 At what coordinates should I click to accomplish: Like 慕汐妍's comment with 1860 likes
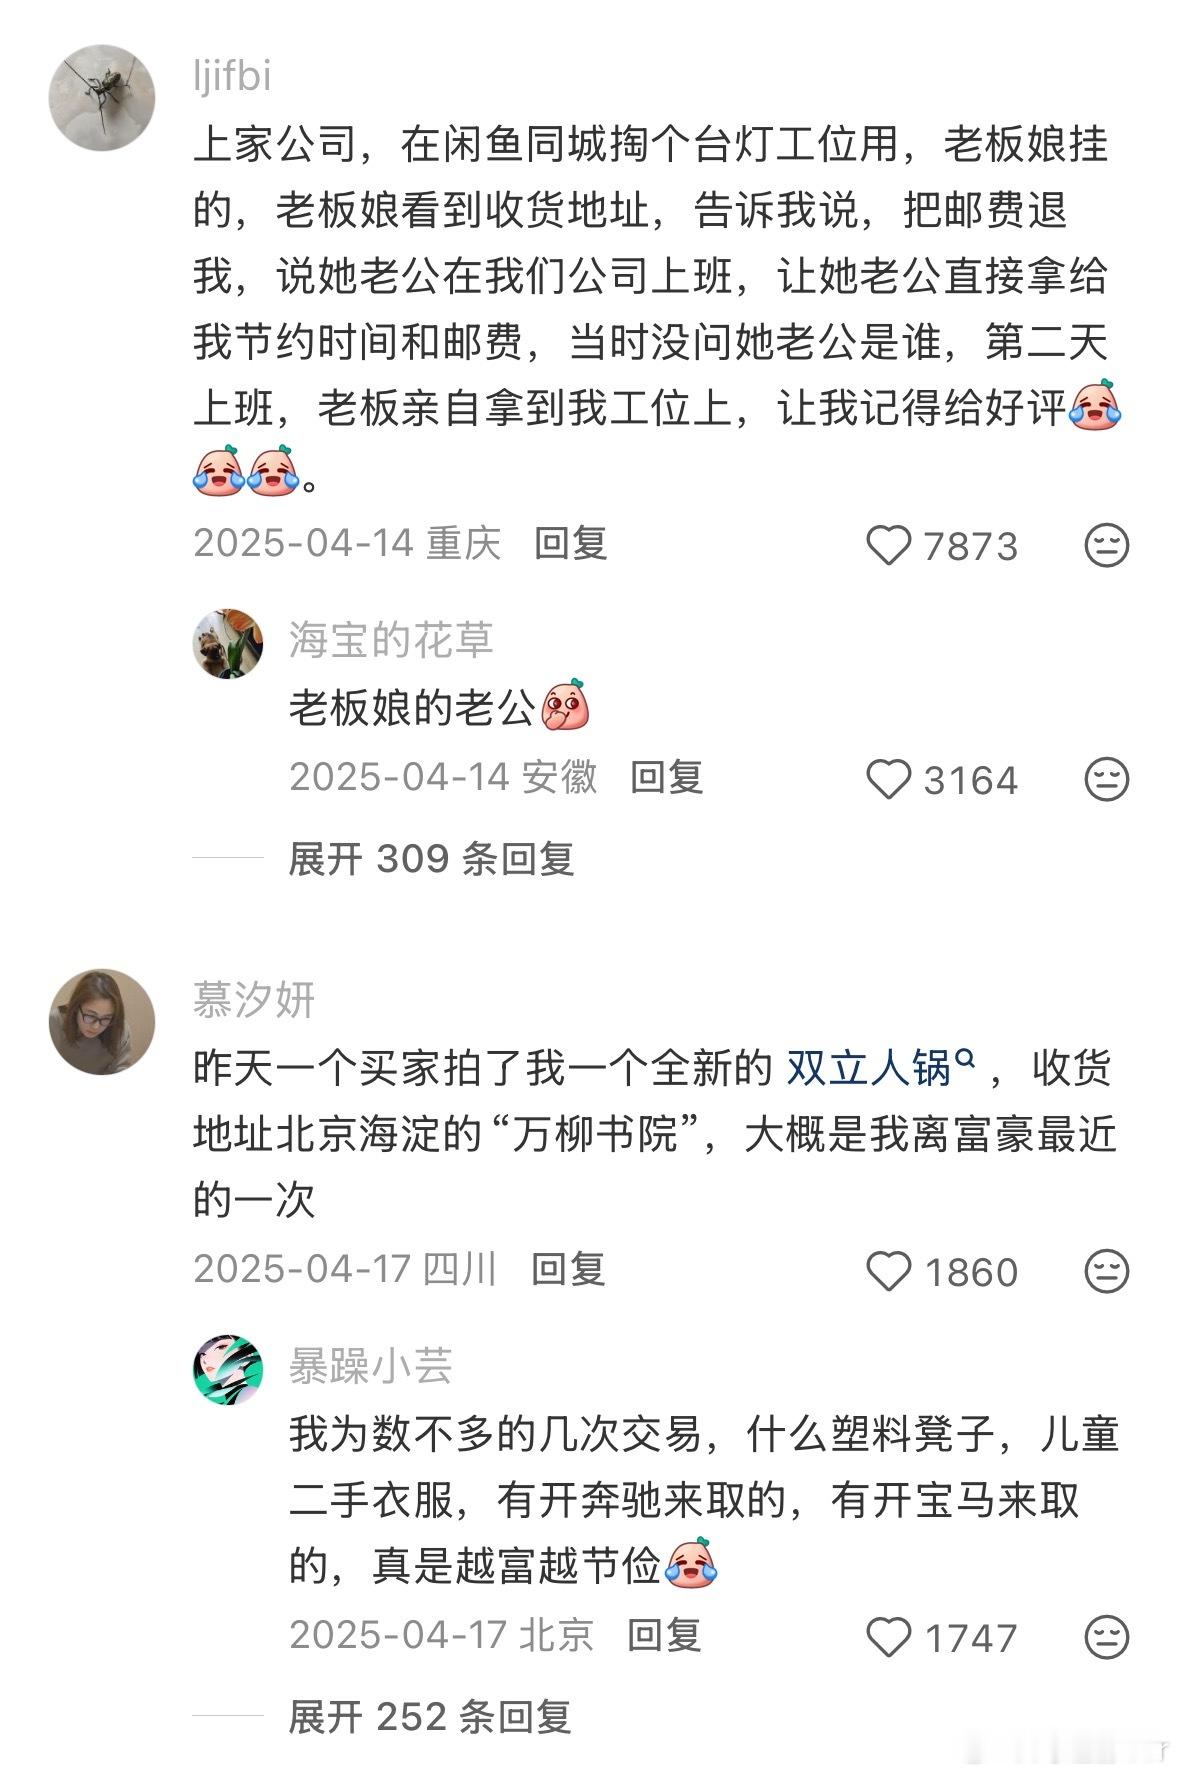click(888, 1272)
